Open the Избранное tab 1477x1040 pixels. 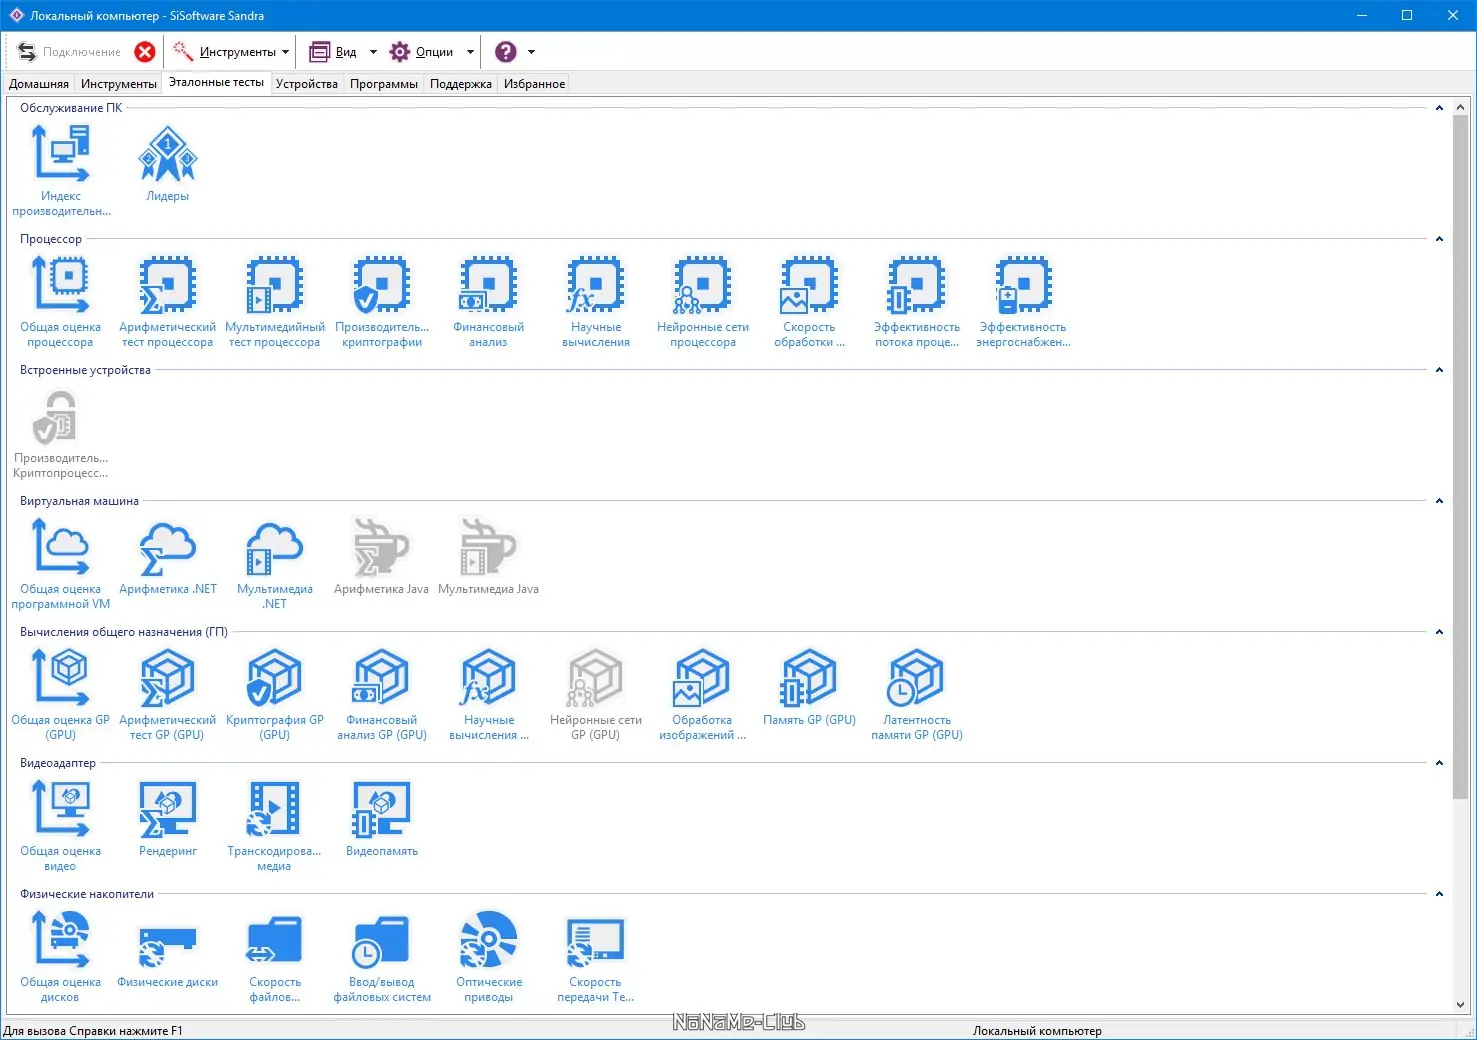(535, 84)
